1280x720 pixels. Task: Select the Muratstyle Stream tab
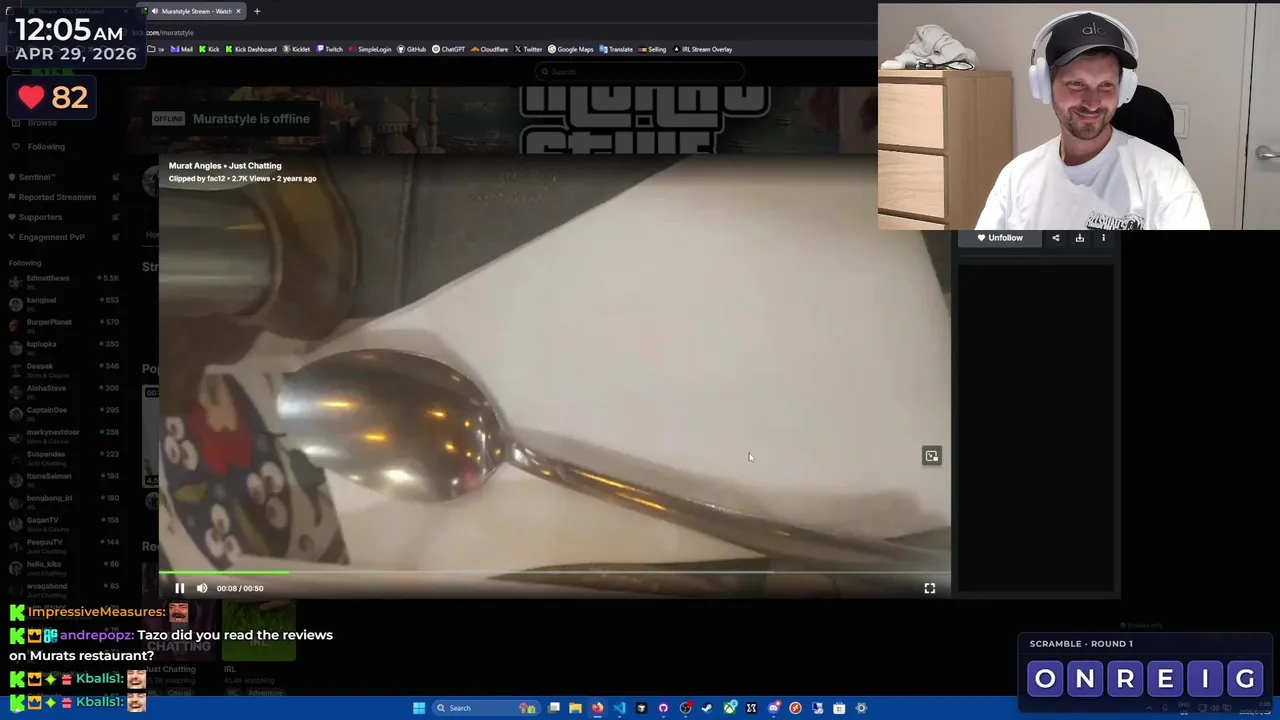point(194,11)
